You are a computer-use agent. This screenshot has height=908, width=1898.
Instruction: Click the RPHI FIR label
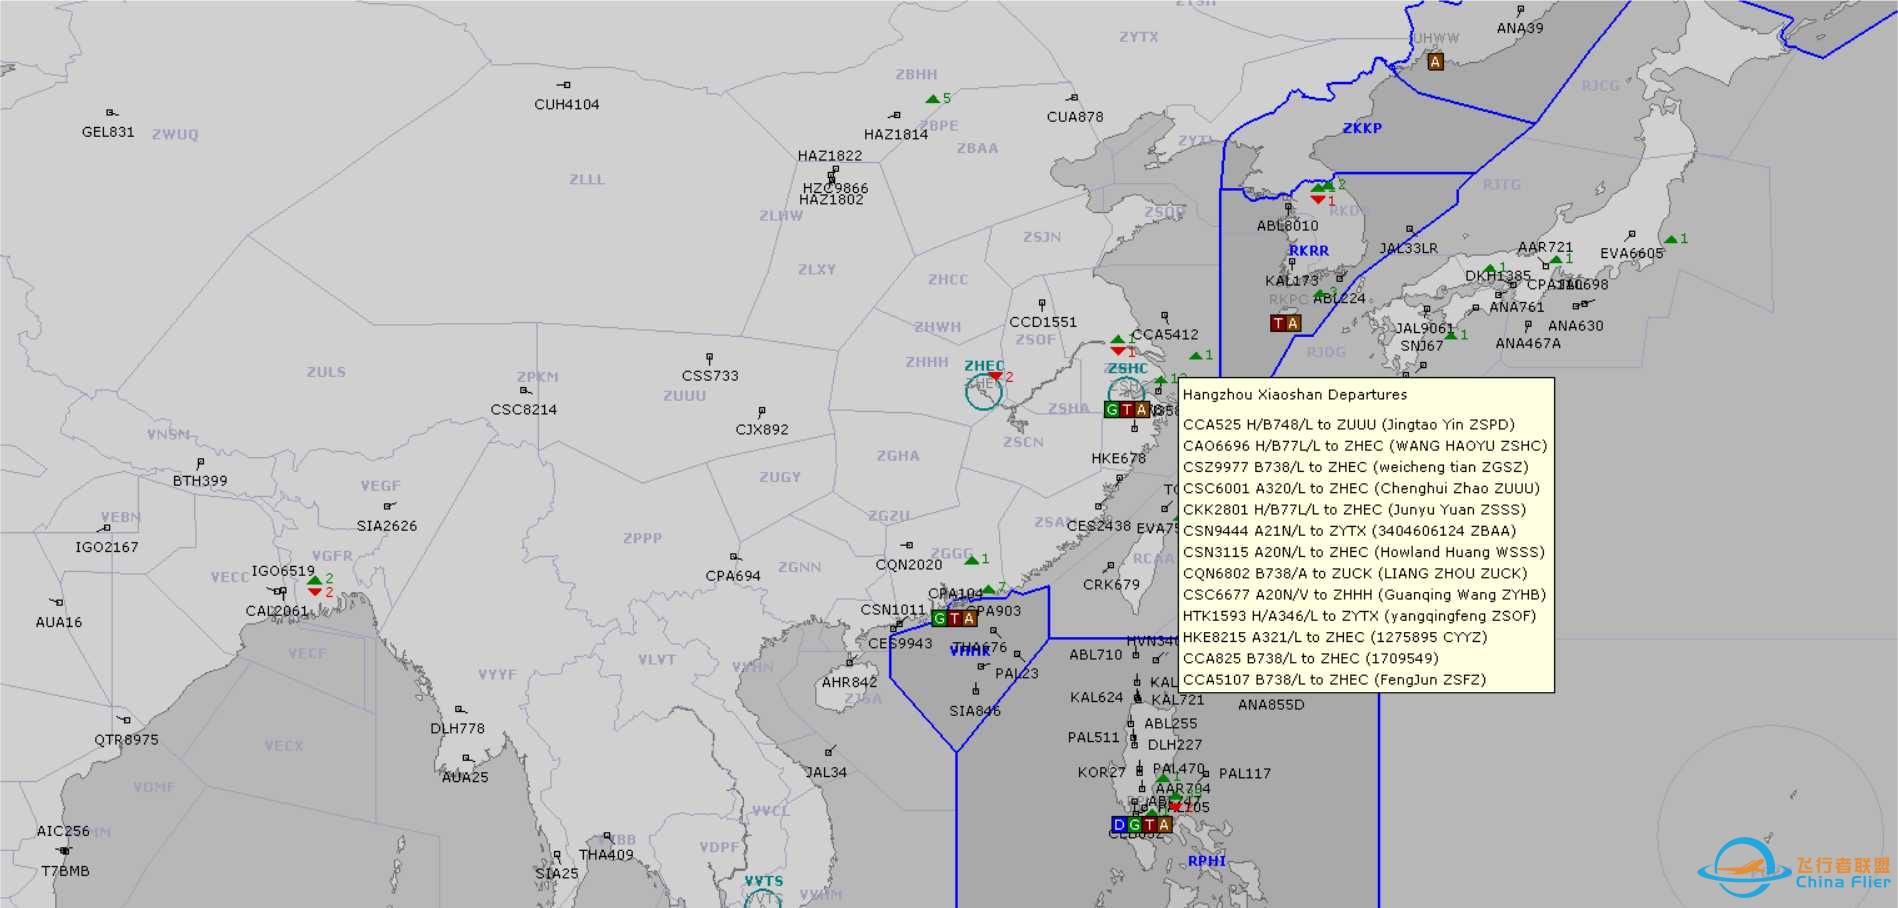tap(1206, 861)
